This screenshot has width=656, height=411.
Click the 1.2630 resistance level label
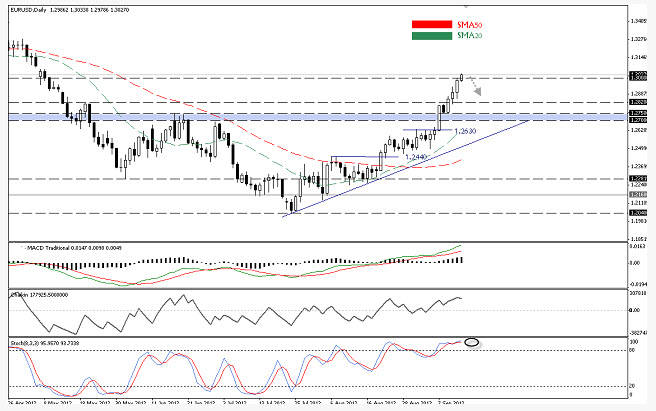click(x=465, y=131)
